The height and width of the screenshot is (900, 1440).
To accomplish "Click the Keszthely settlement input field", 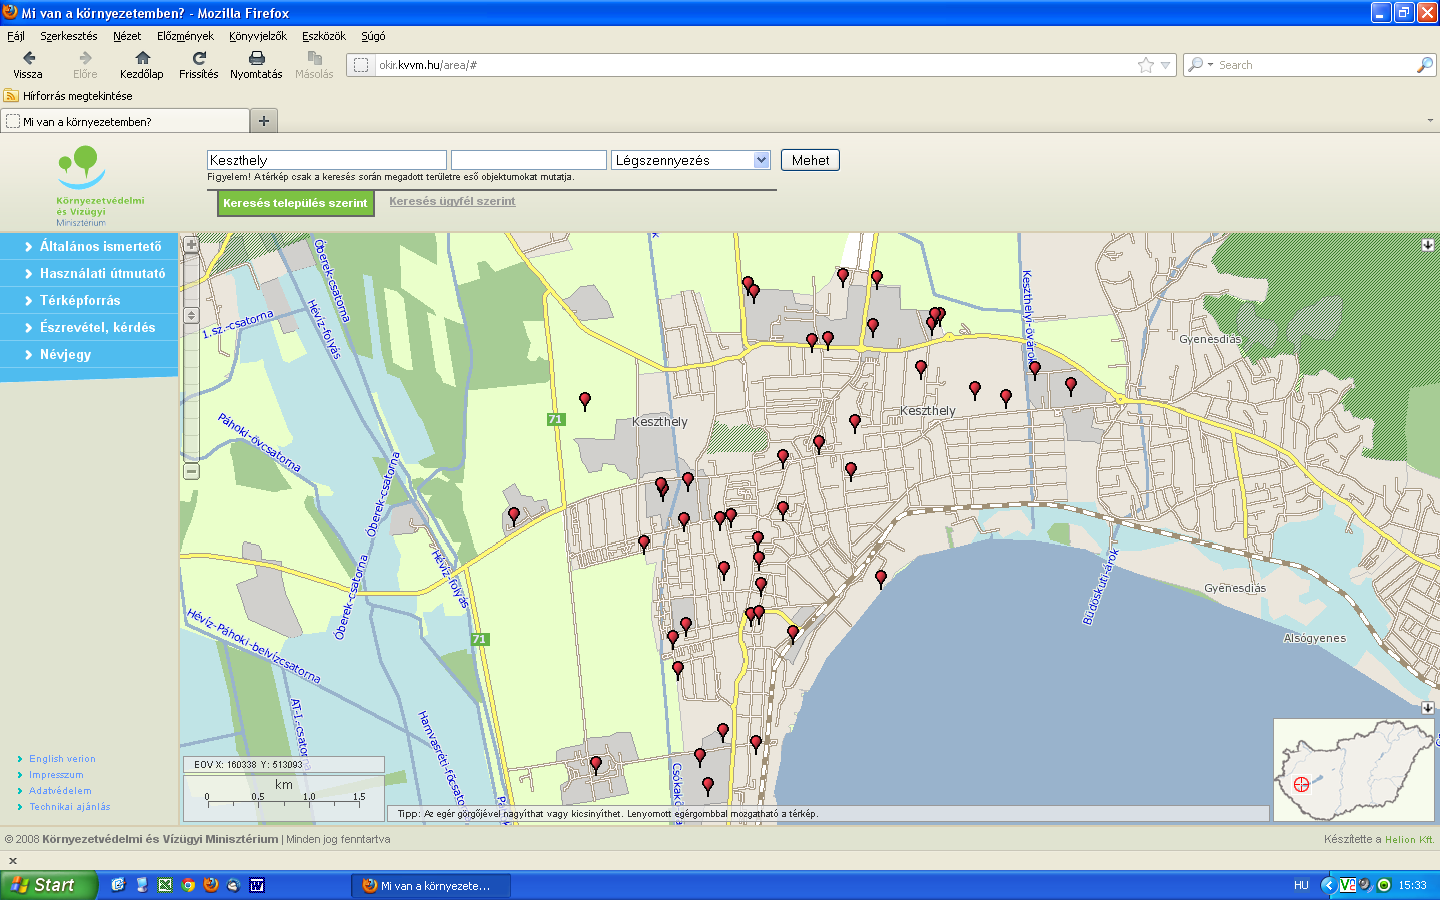I will point(327,160).
